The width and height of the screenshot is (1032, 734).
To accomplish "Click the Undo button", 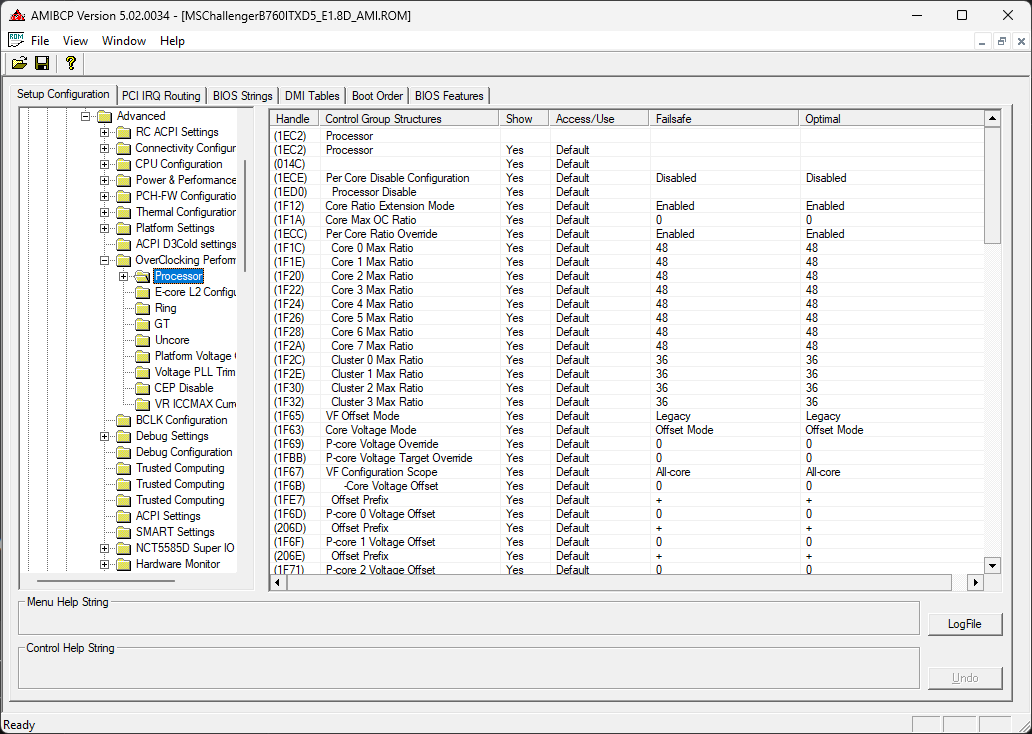I will pos(964,677).
